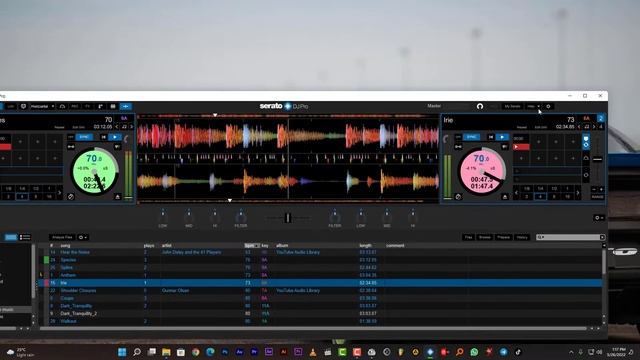Open Serato setup gear icon
Image resolution: width=640 pixels, height=360 pixels.
tap(548, 107)
